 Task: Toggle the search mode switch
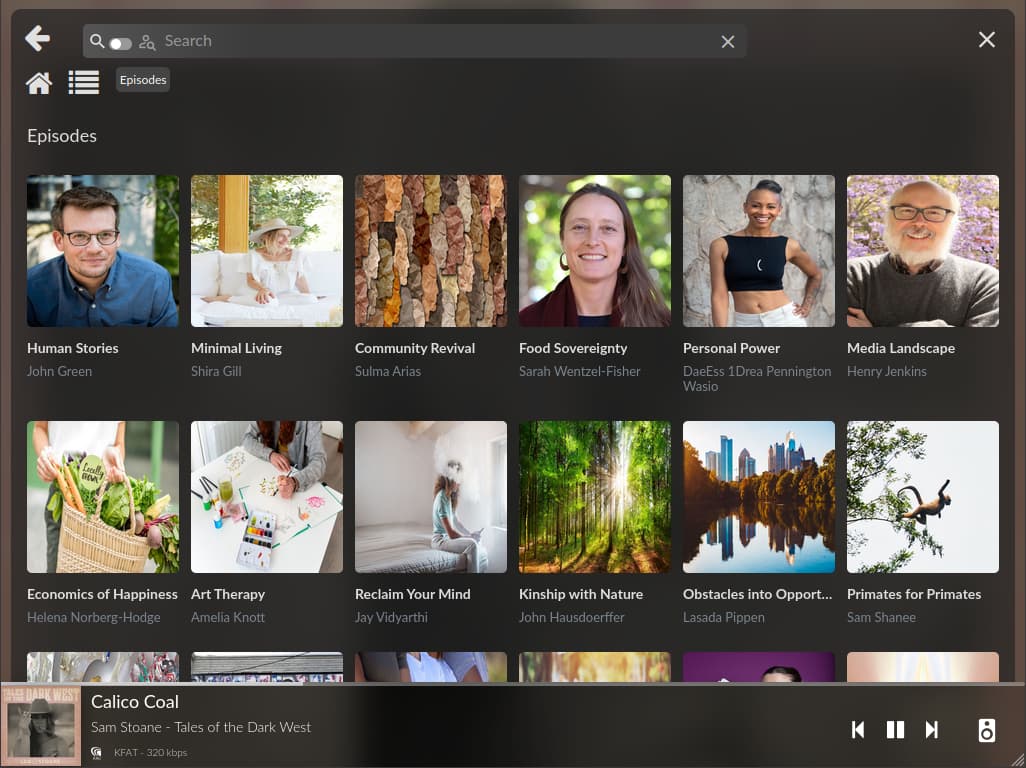120,43
